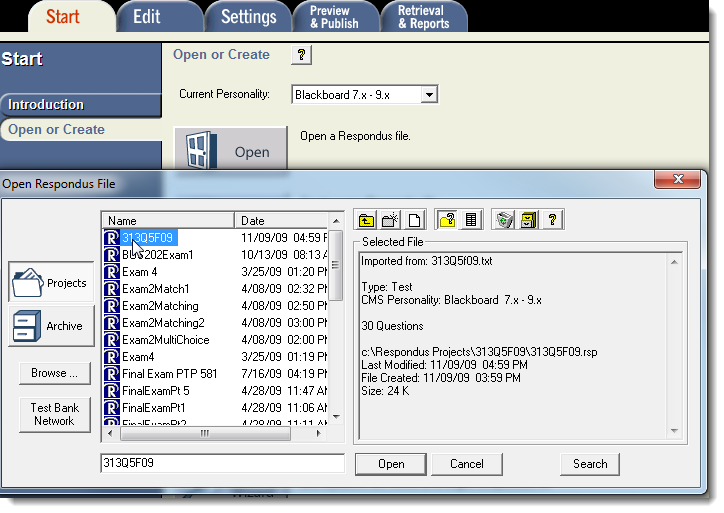Click the Search button
This screenshot has height=513, width=724.
pyautogui.click(x=590, y=464)
